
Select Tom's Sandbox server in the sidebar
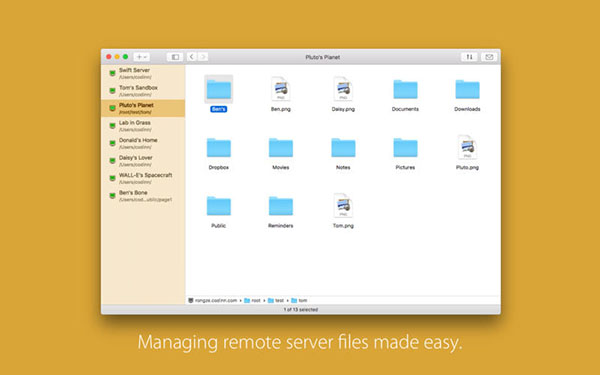tap(143, 91)
